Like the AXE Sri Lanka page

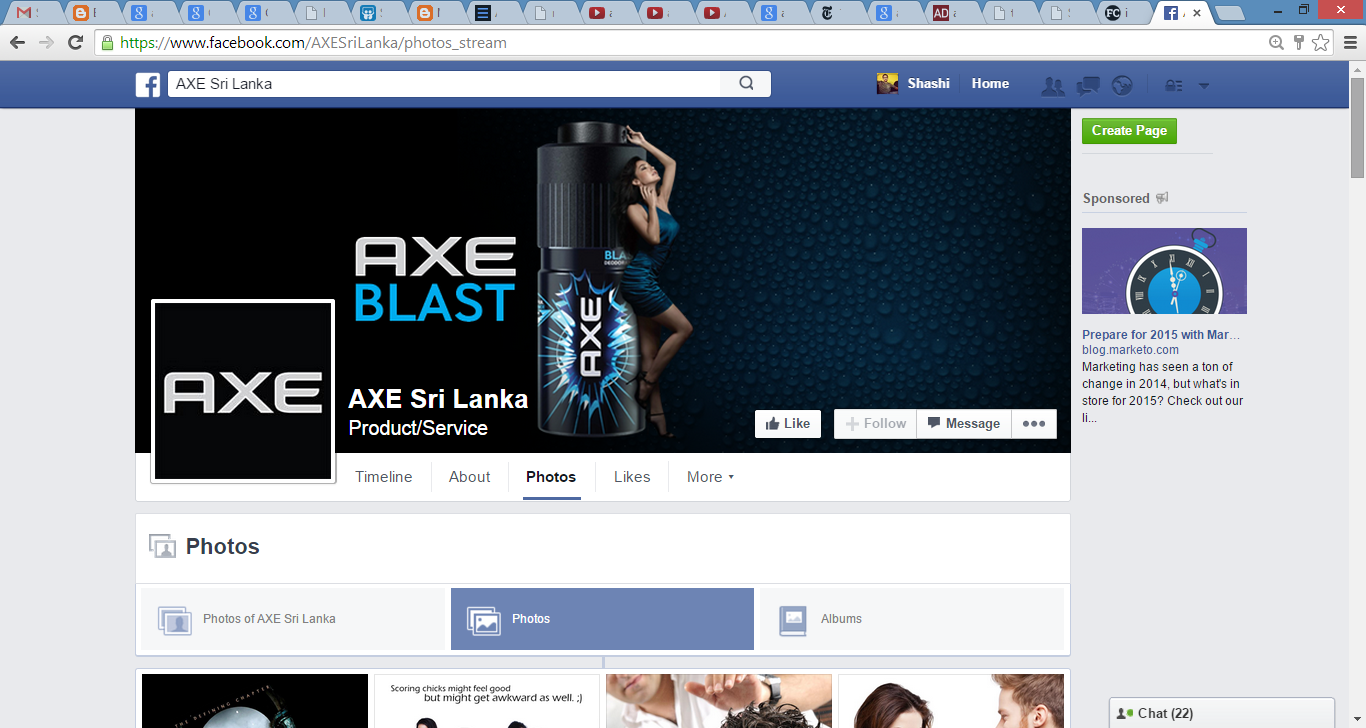(788, 424)
